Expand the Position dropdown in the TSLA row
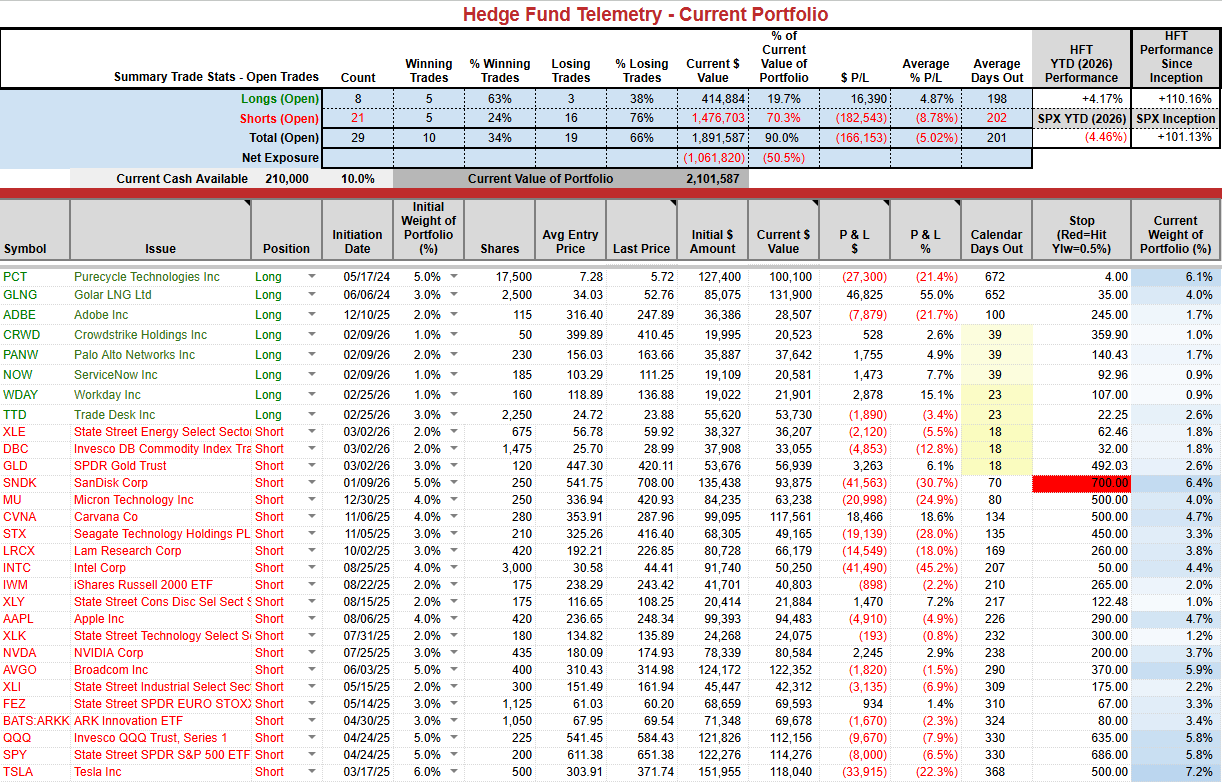The image size is (1222, 782). [311, 772]
